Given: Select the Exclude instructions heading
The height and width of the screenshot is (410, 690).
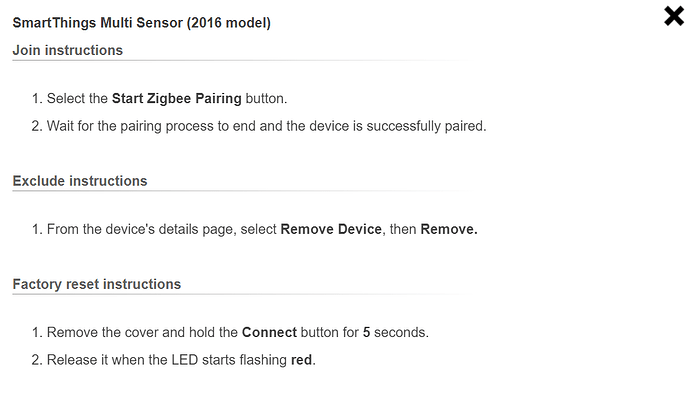Looking at the screenshot, I should [79, 181].
